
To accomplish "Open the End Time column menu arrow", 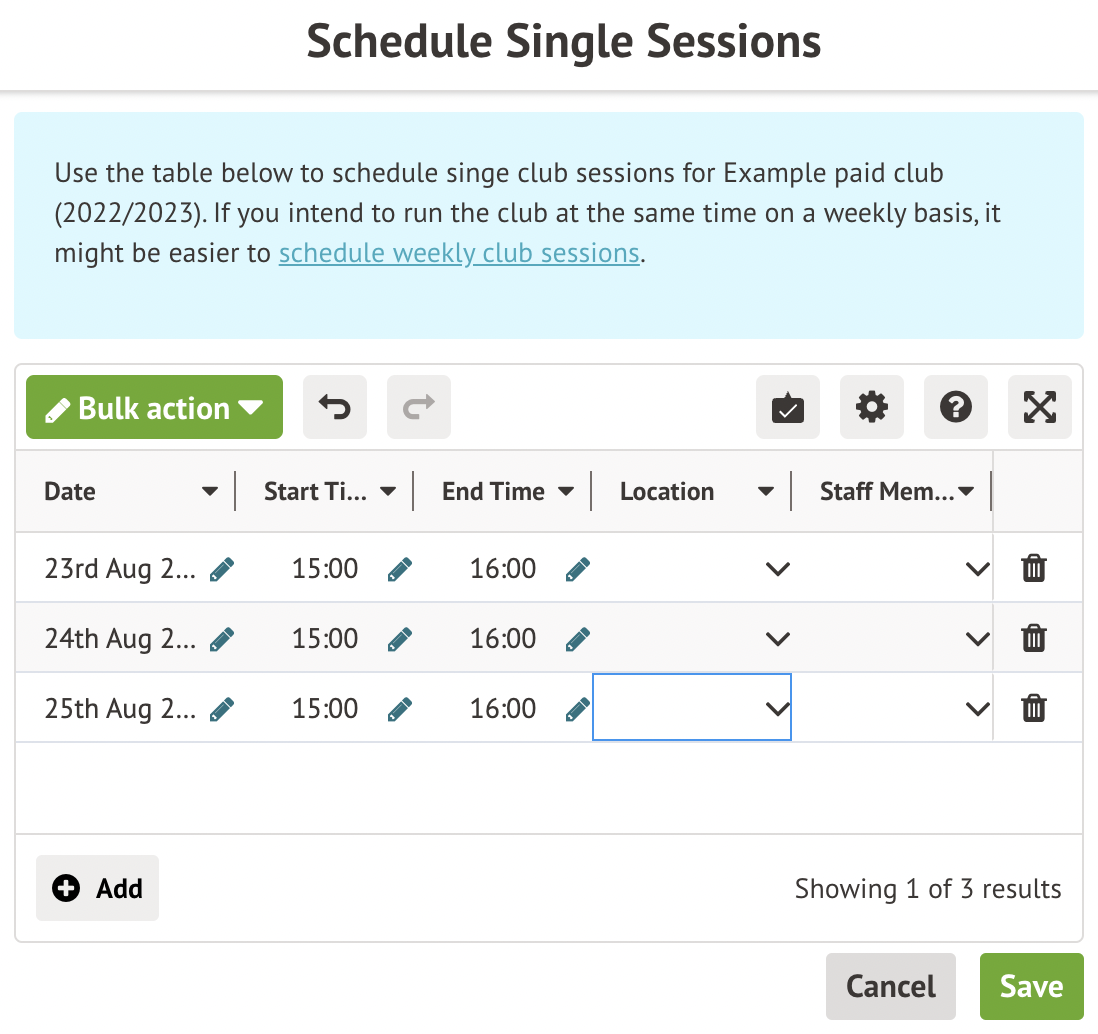I will click(566, 492).
